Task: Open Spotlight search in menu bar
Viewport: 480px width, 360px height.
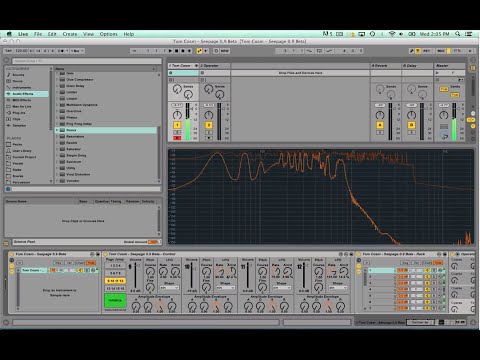Action: coord(458,34)
